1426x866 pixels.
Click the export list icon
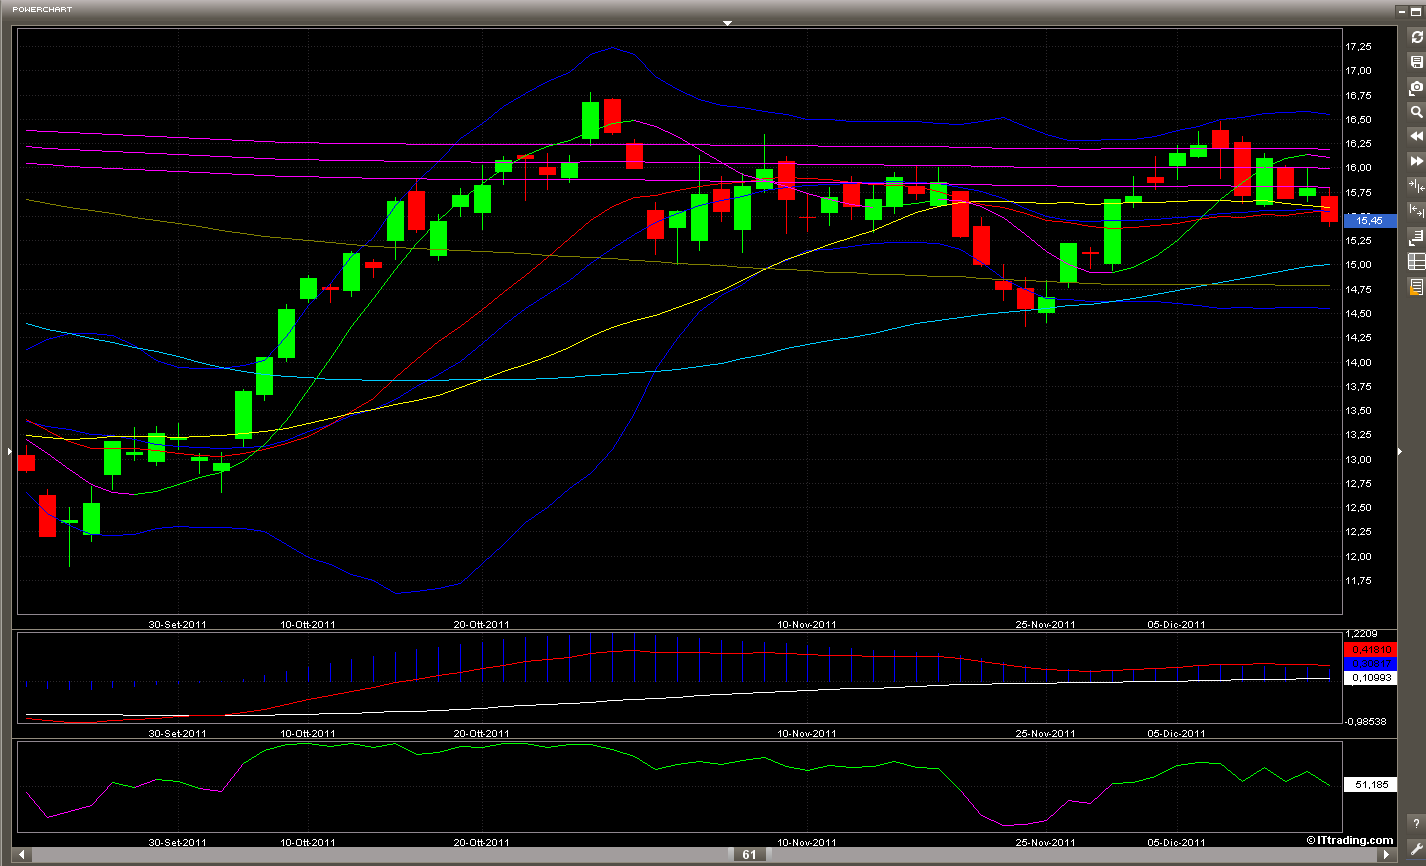1416,237
